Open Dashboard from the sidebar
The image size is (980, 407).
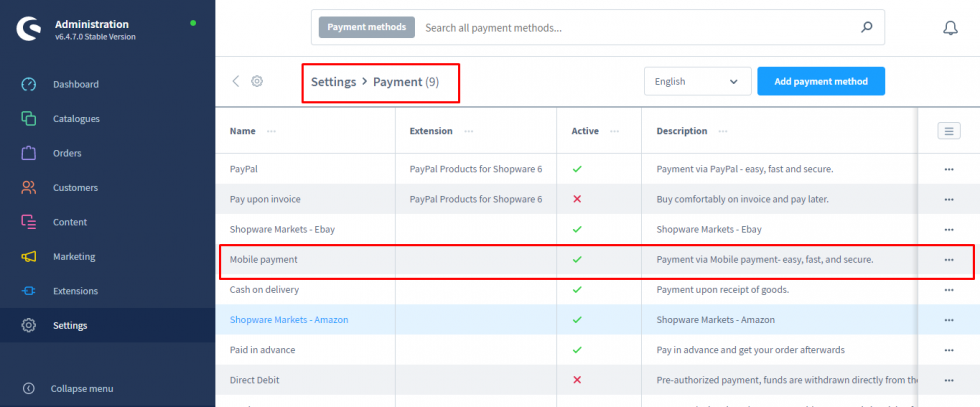click(76, 85)
